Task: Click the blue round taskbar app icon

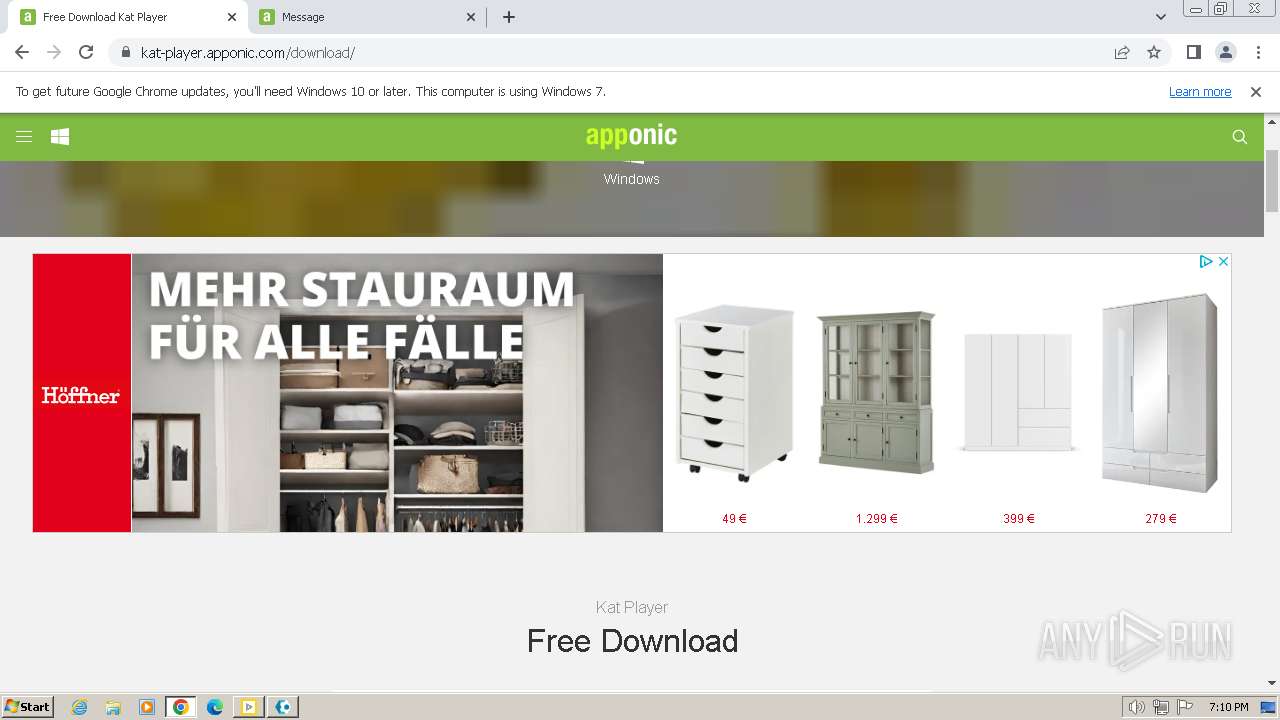Action: [283, 707]
